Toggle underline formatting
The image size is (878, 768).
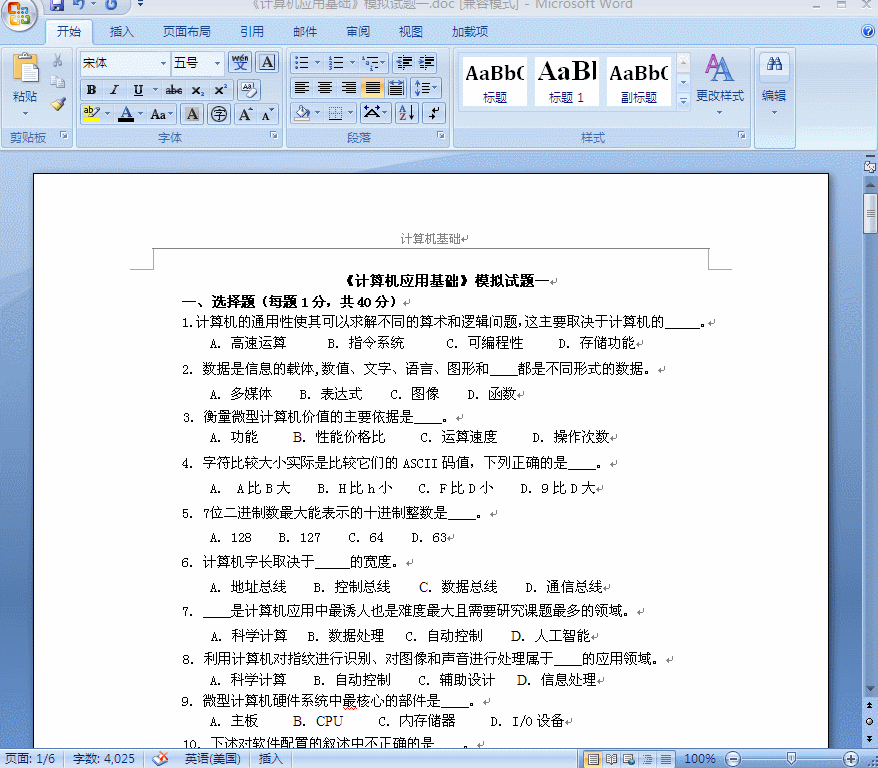[x=138, y=90]
